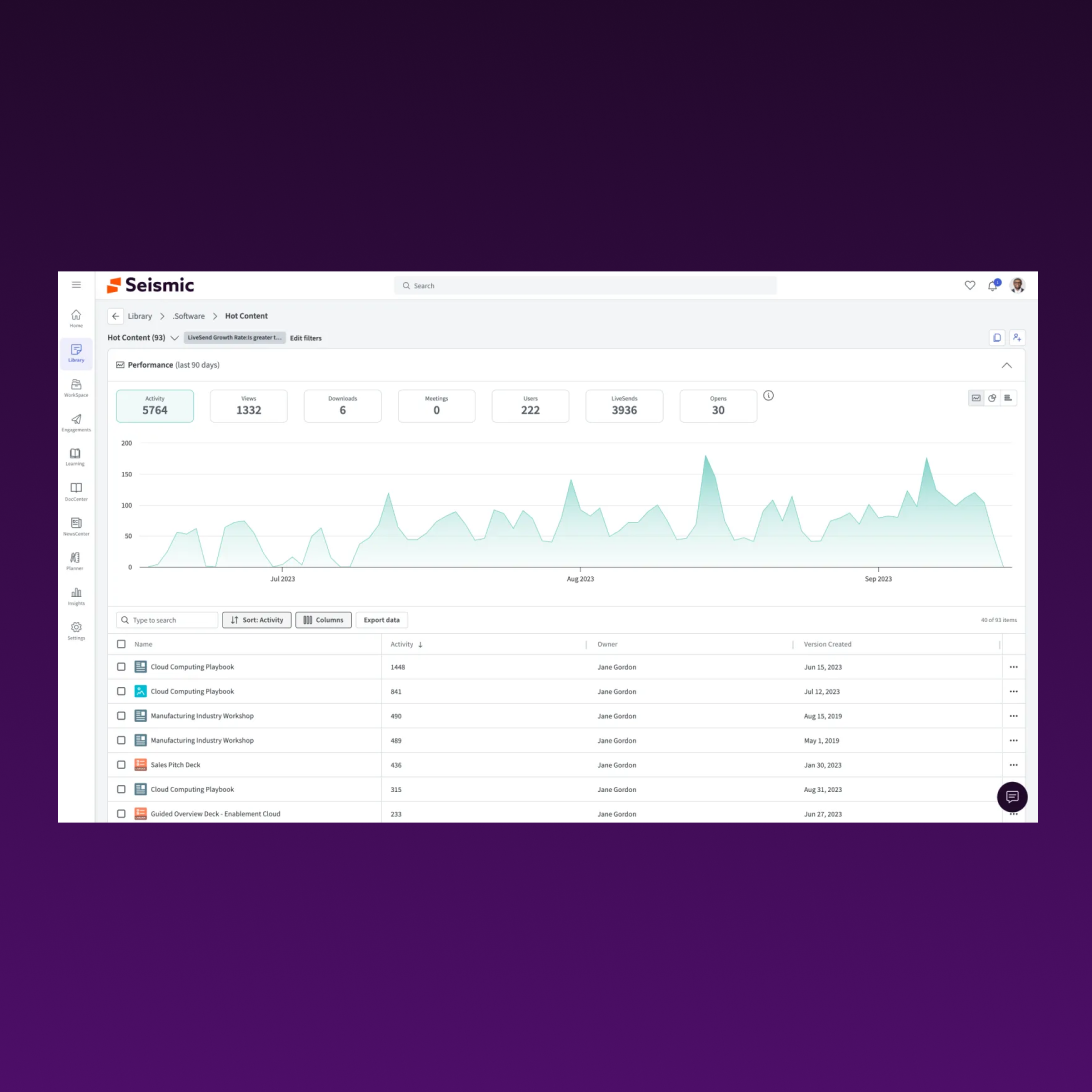
Task: Click the Export data button
Action: coord(381,620)
